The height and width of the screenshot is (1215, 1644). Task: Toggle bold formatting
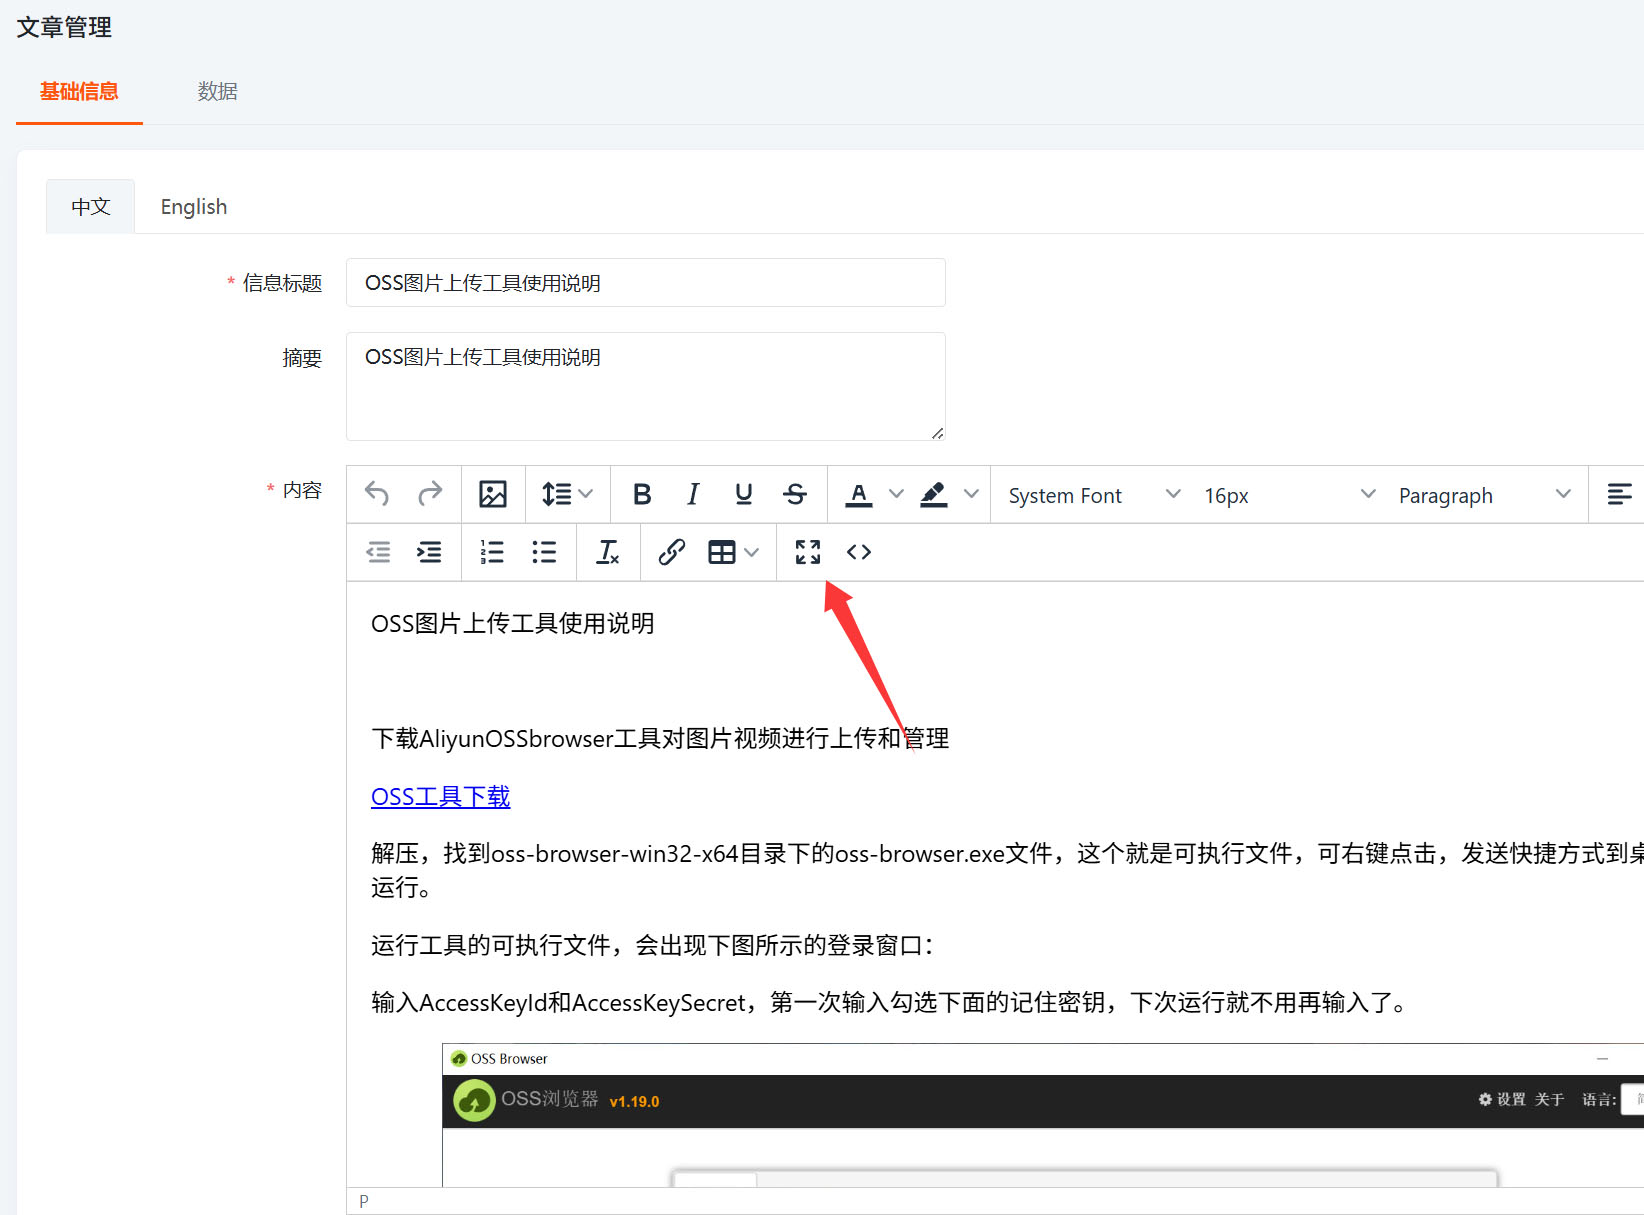[642, 494]
